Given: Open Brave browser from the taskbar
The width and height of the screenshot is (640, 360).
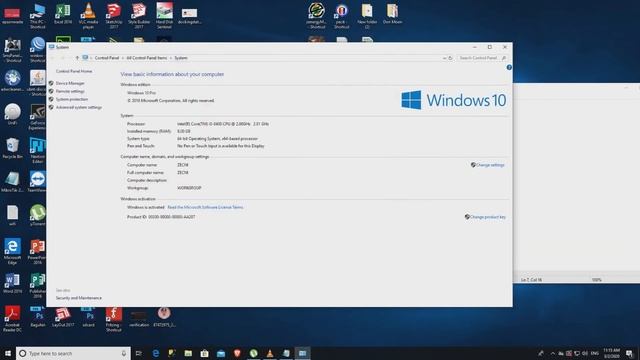Looking at the screenshot, I should pyautogui.click(x=237, y=353).
